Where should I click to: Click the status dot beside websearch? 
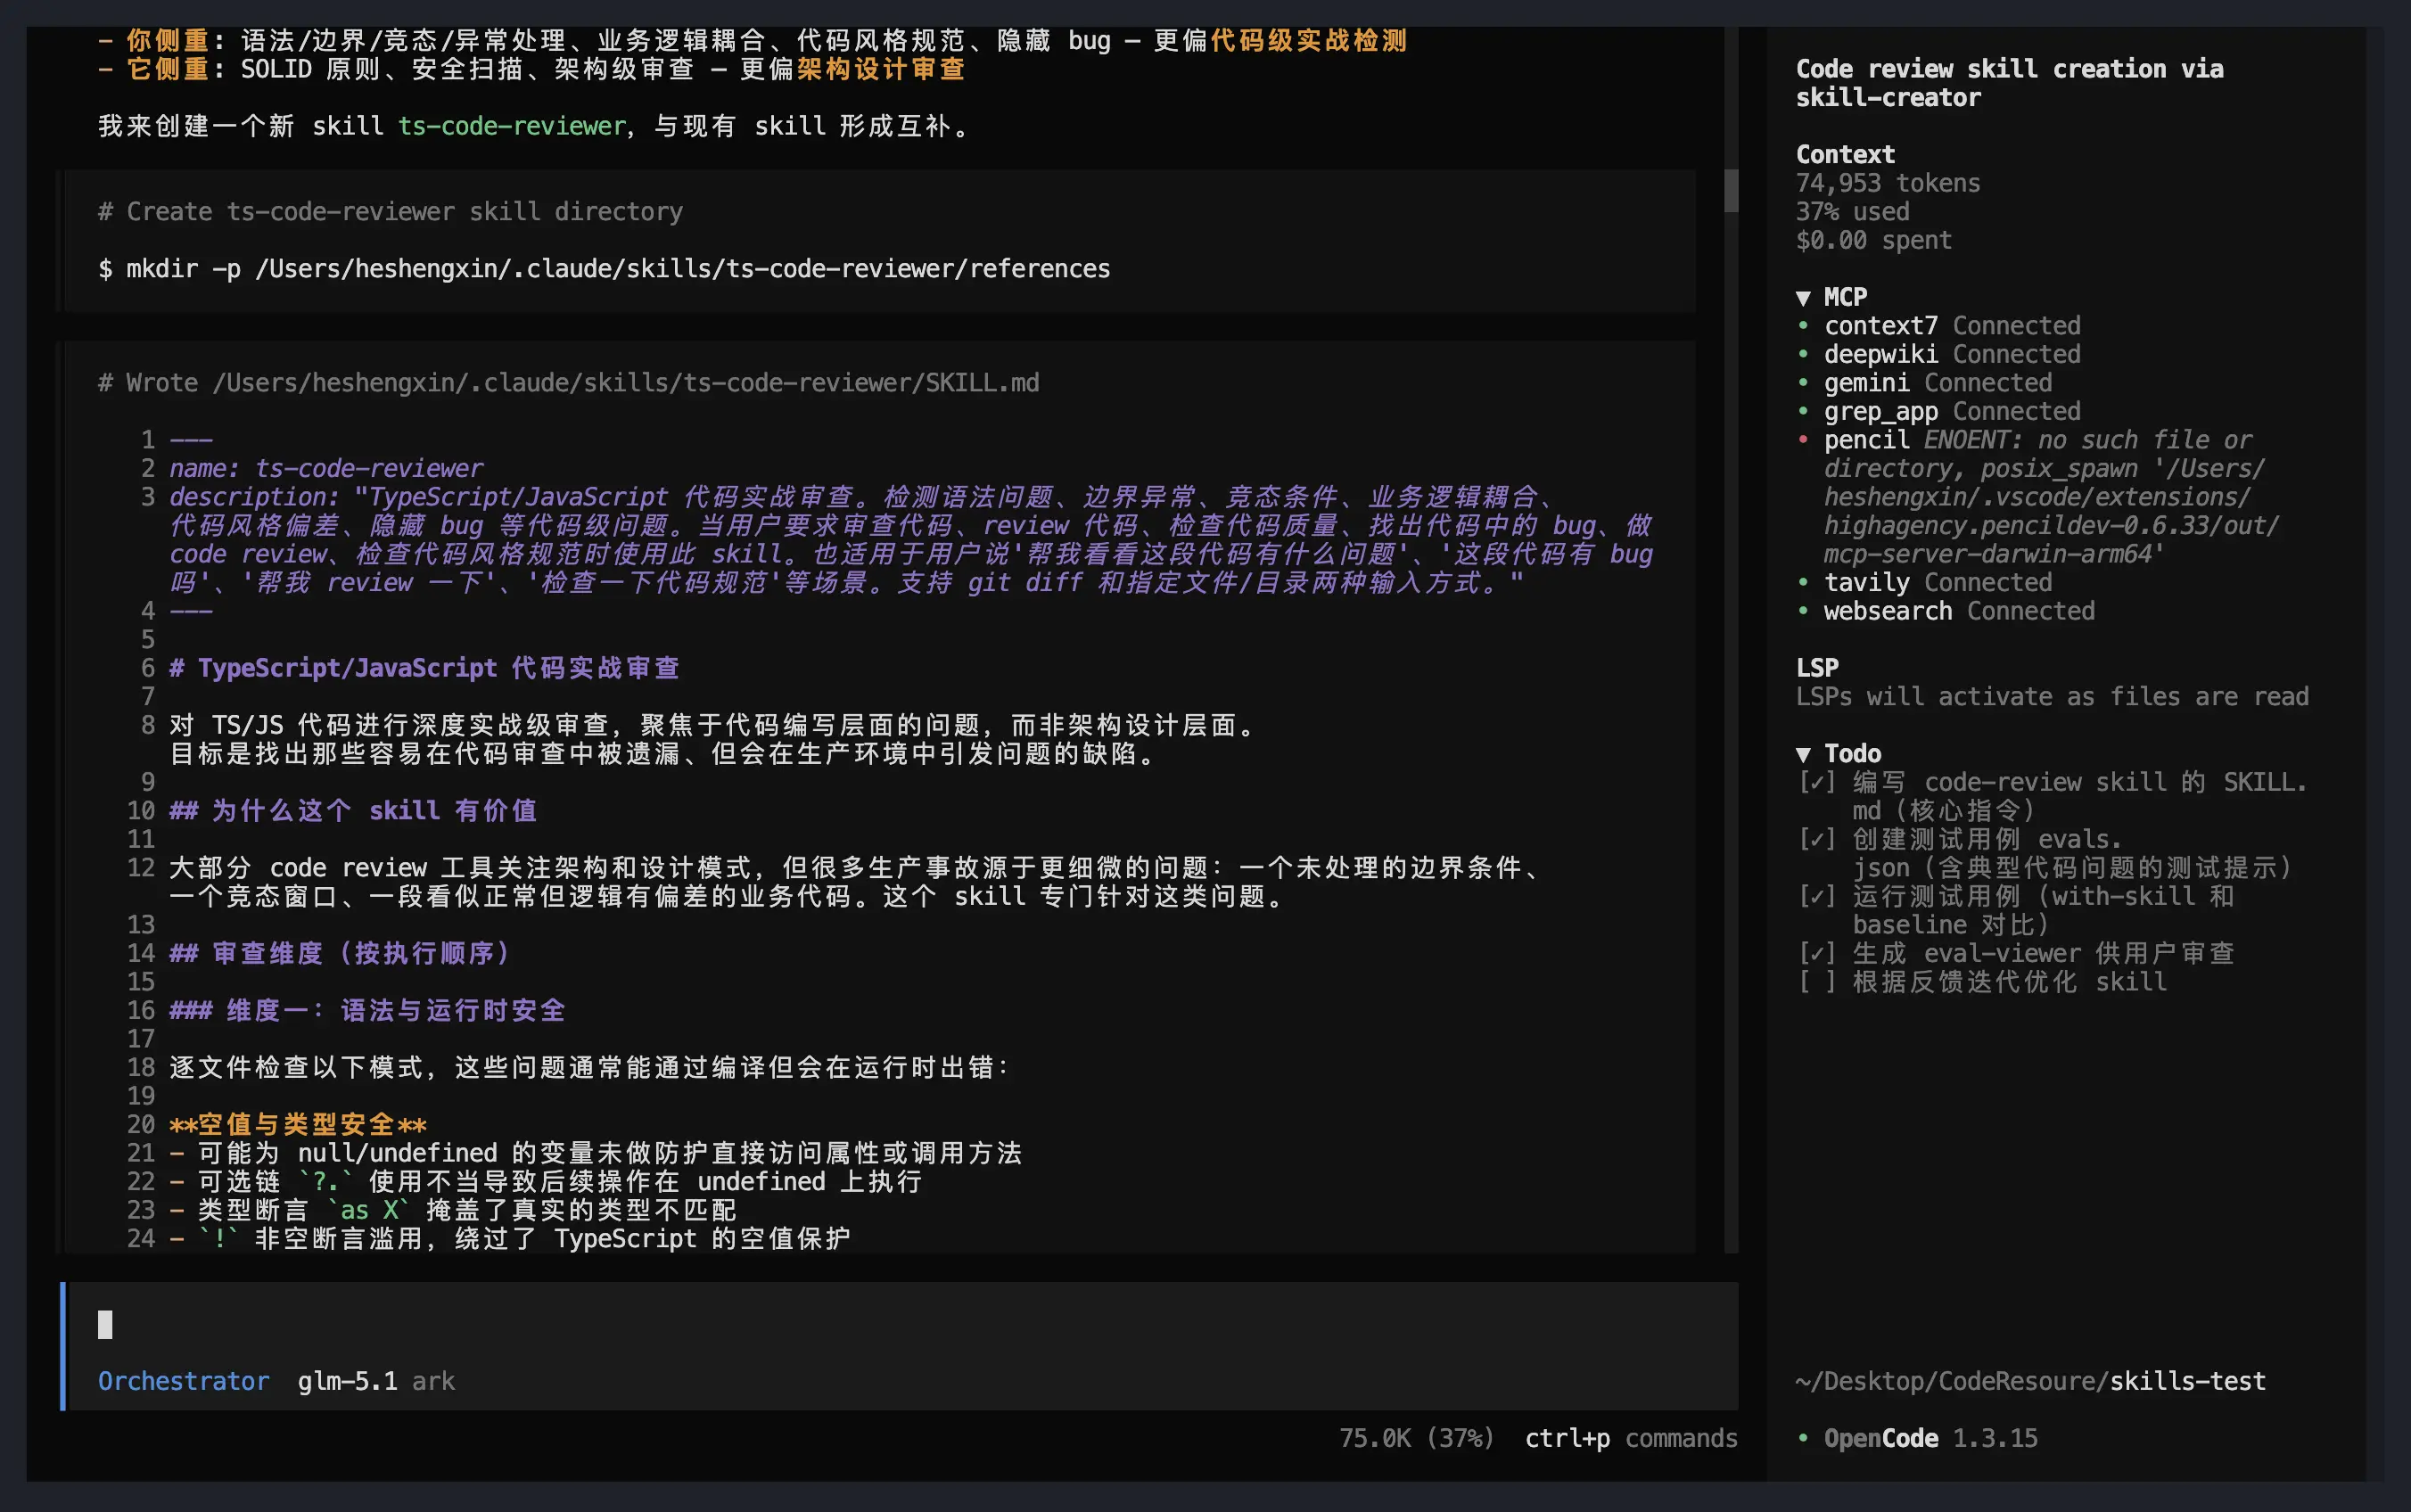(1803, 610)
